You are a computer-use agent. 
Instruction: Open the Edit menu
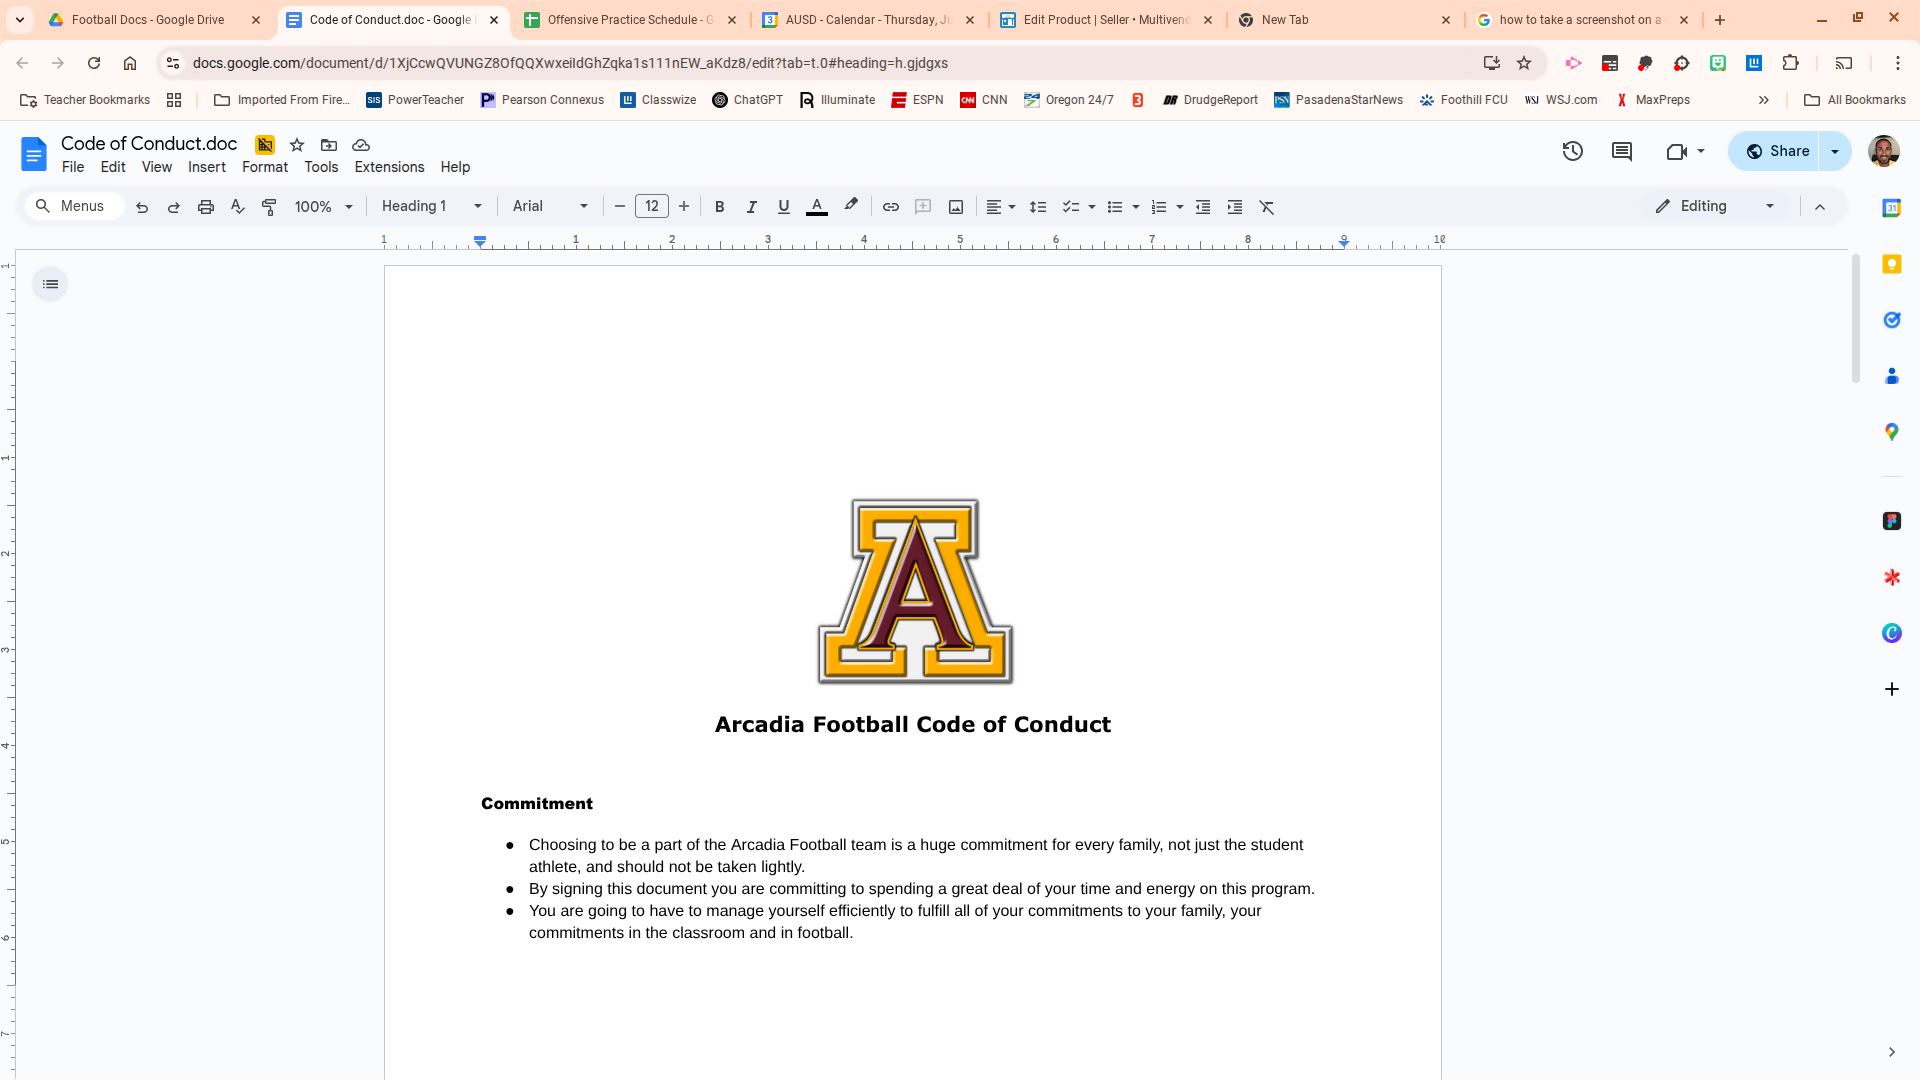113,167
